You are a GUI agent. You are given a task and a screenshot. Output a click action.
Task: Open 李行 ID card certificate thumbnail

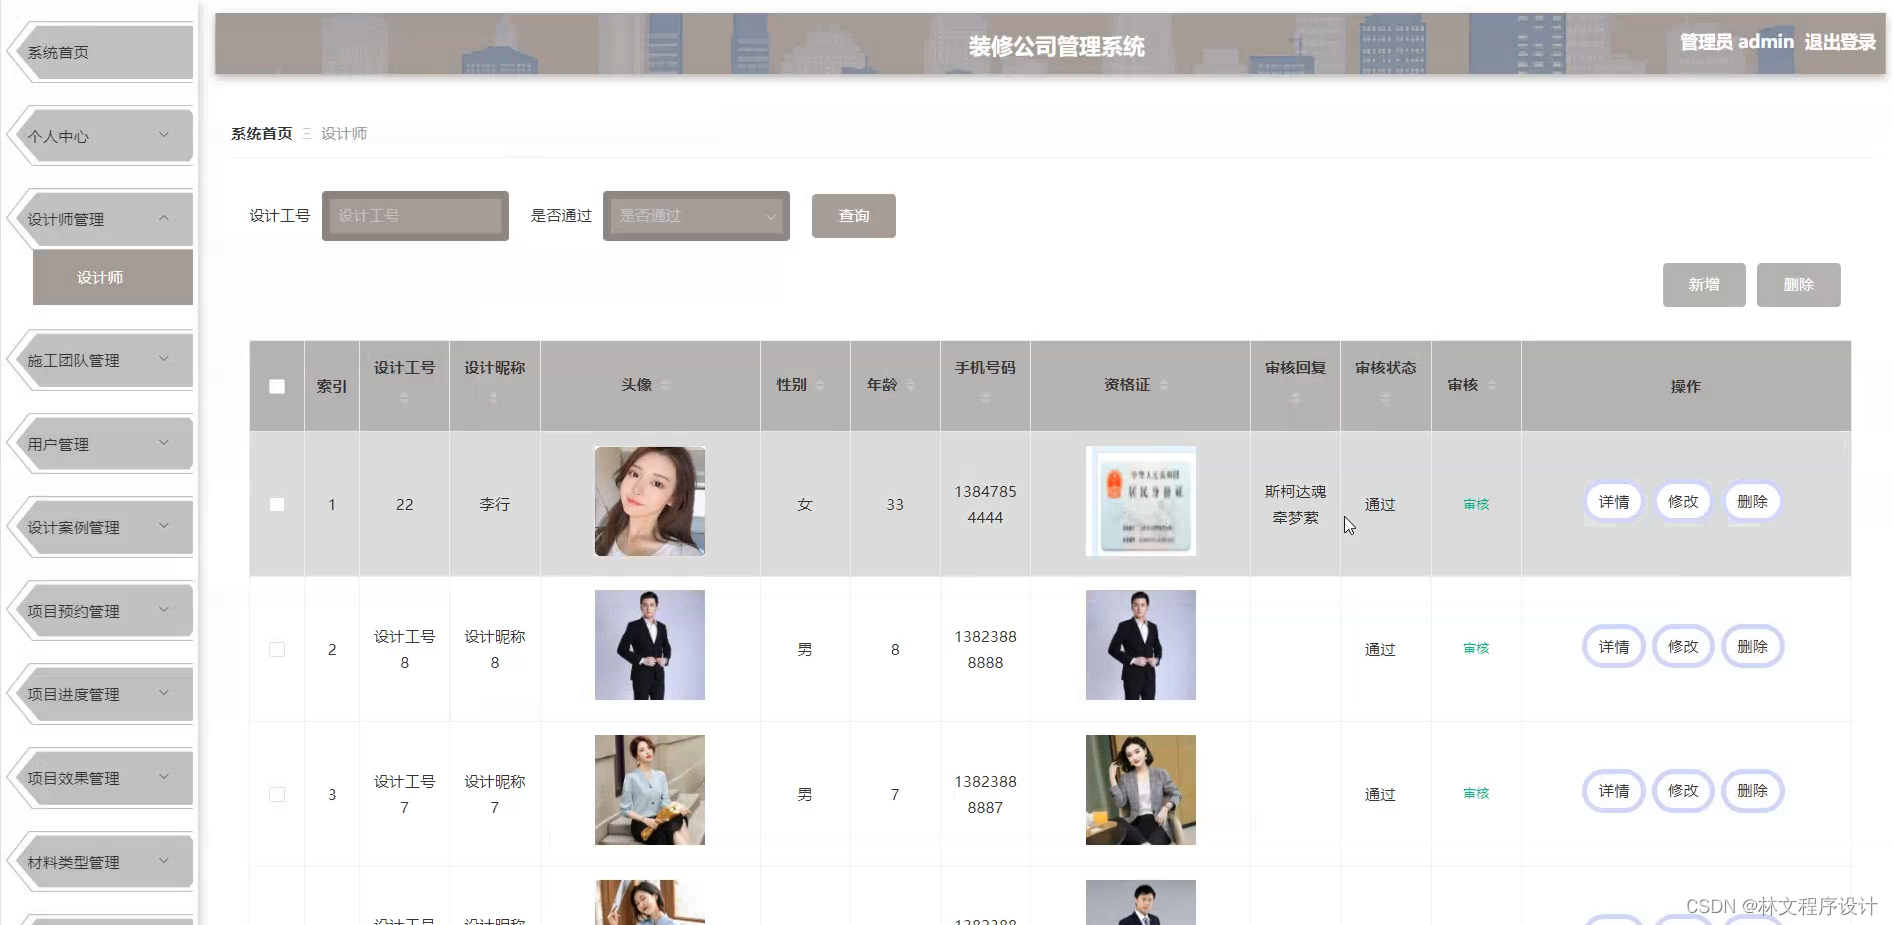[x=1141, y=501]
